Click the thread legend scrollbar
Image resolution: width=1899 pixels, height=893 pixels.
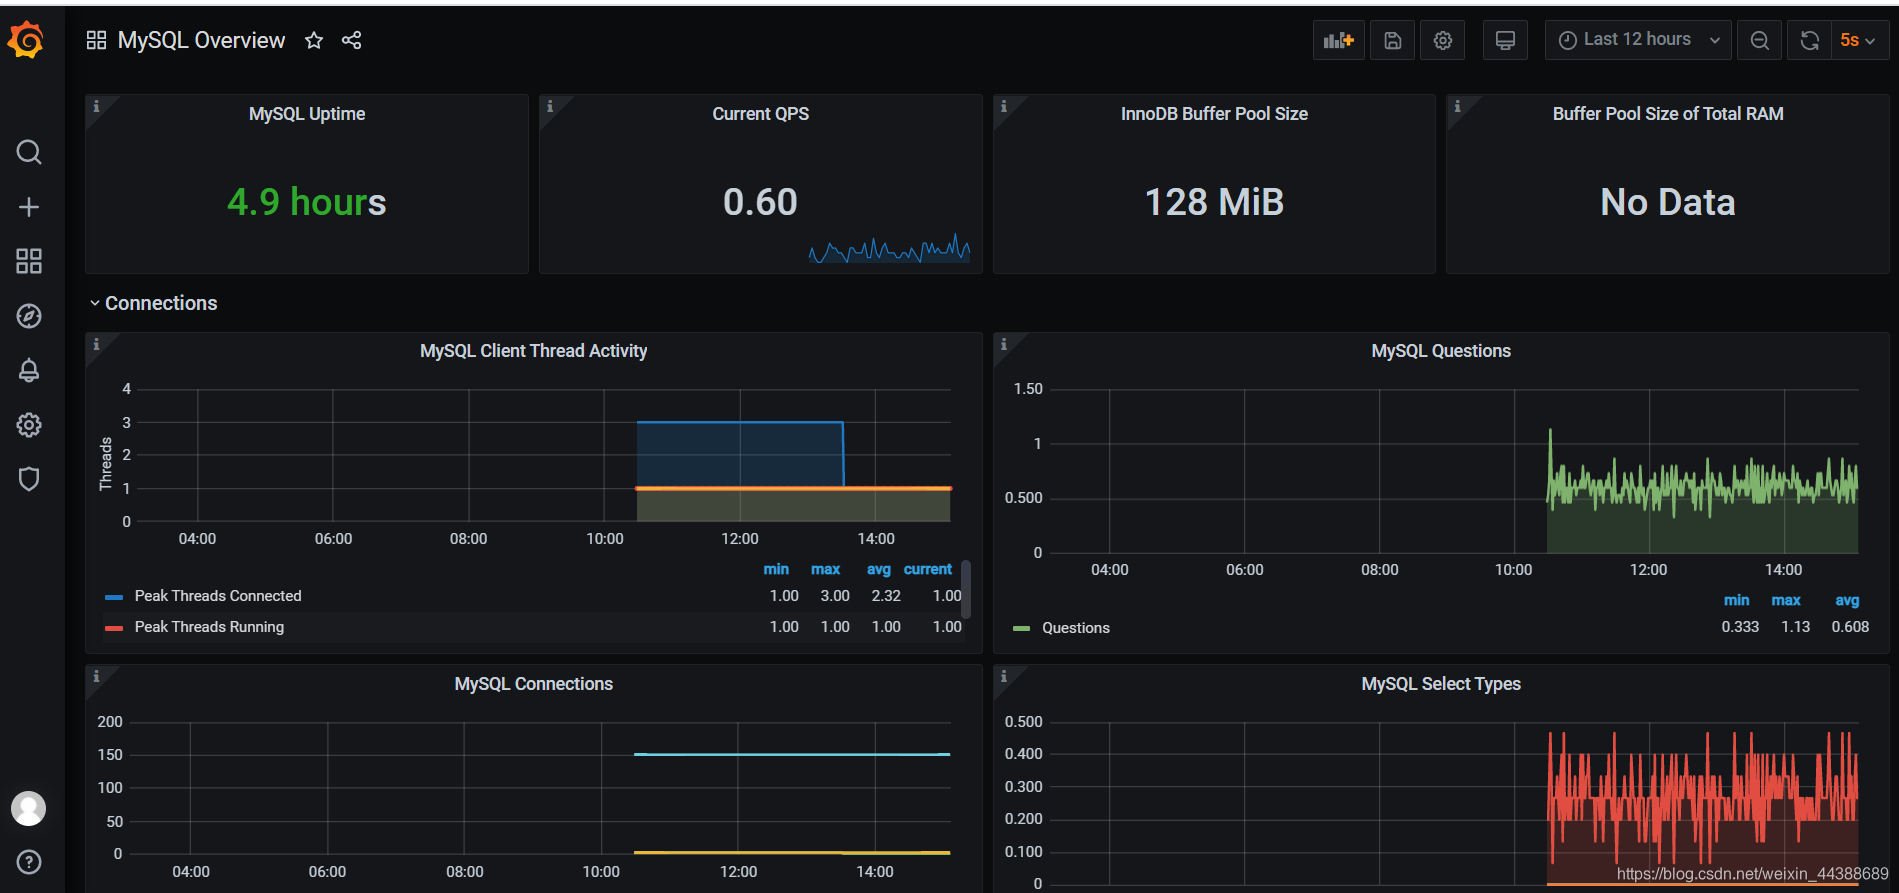pyautogui.click(x=966, y=589)
